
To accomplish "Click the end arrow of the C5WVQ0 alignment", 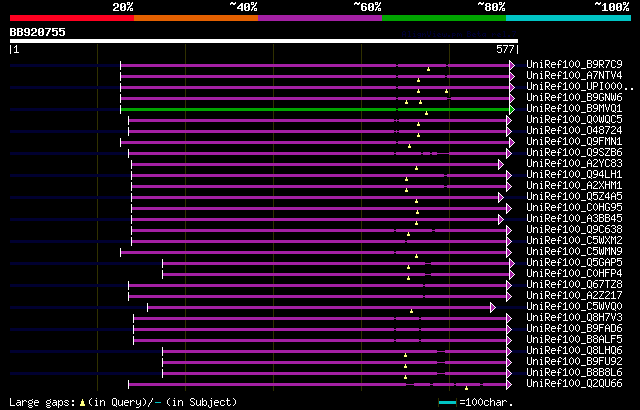I will click(x=493, y=308).
